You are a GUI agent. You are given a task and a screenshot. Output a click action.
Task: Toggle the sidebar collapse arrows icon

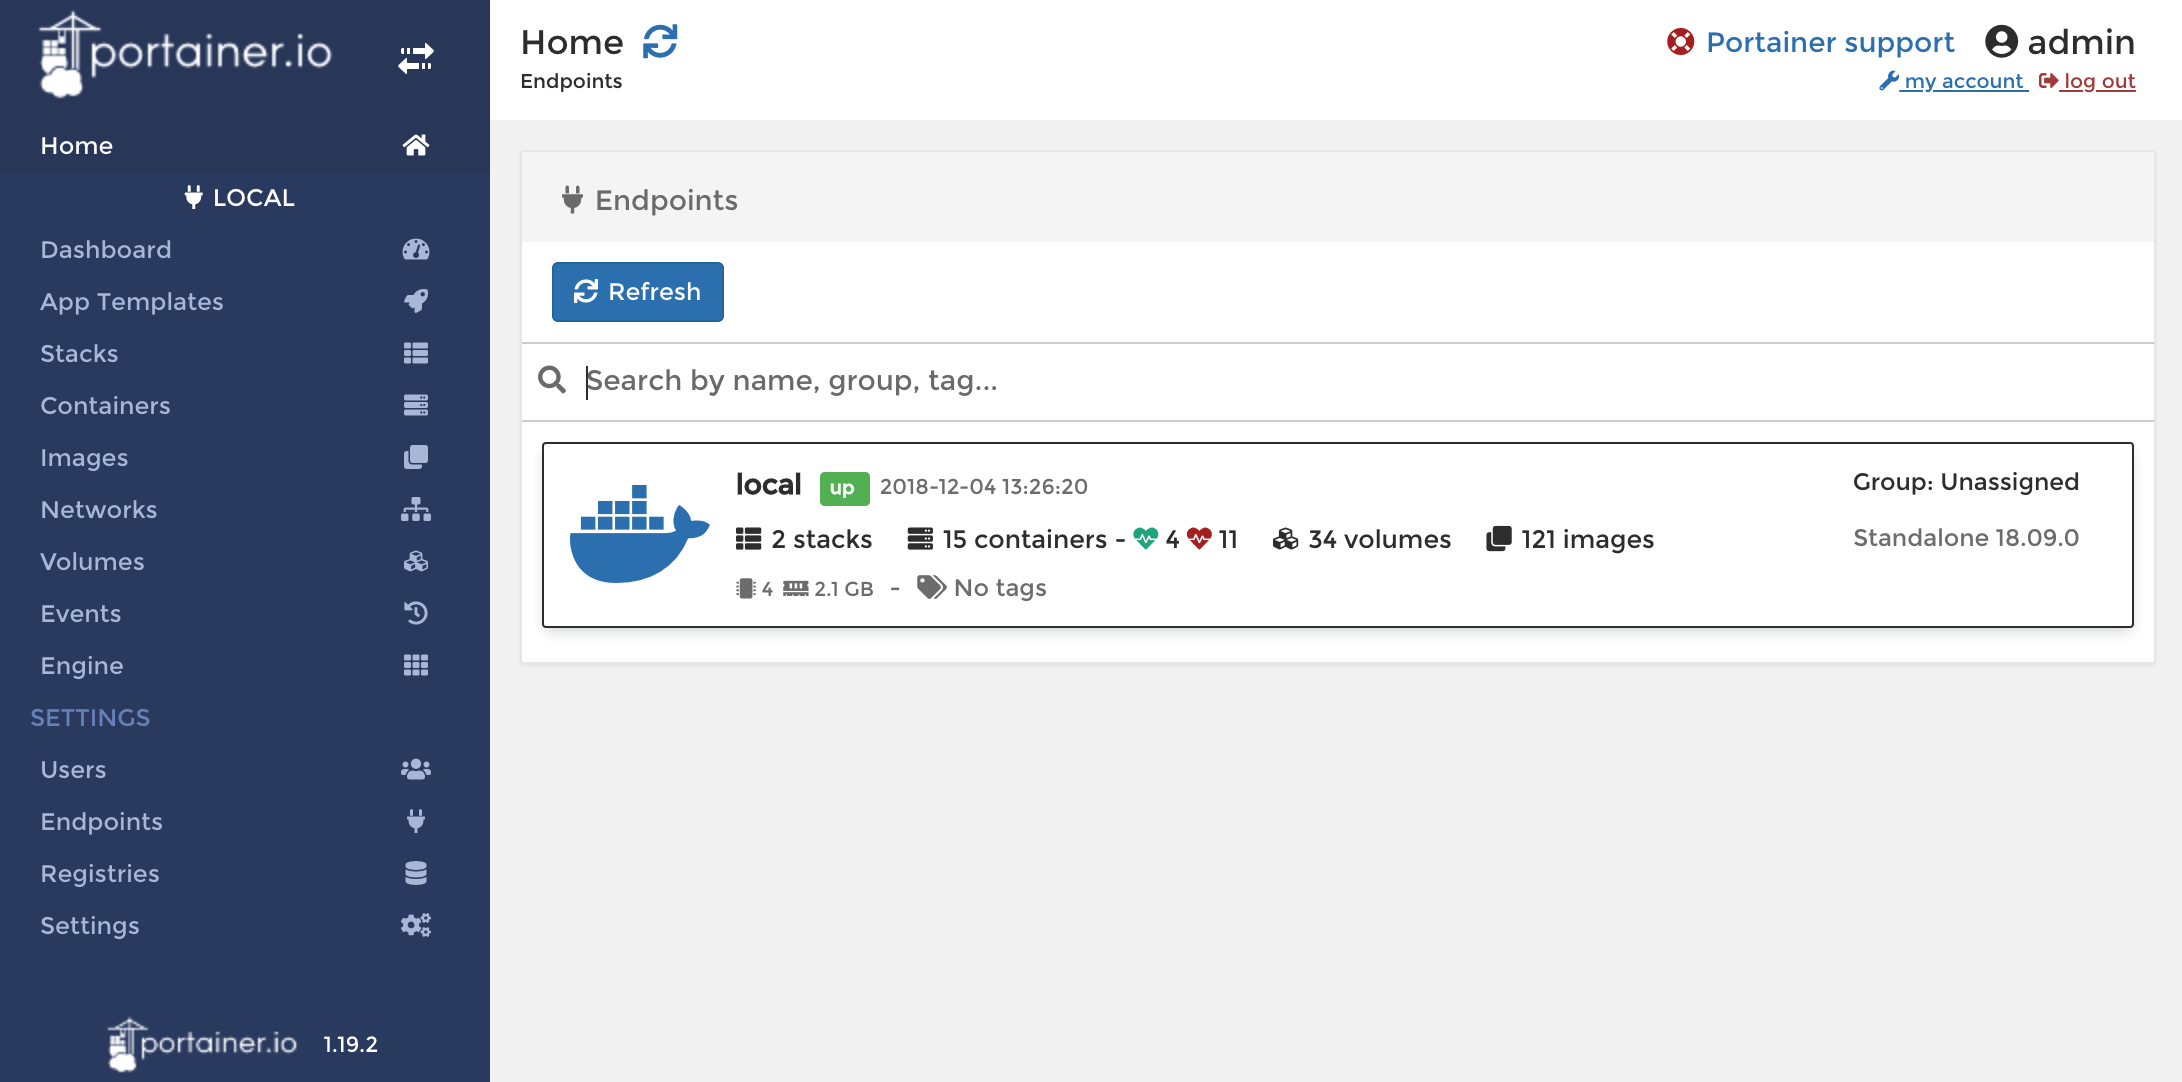click(x=415, y=58)
